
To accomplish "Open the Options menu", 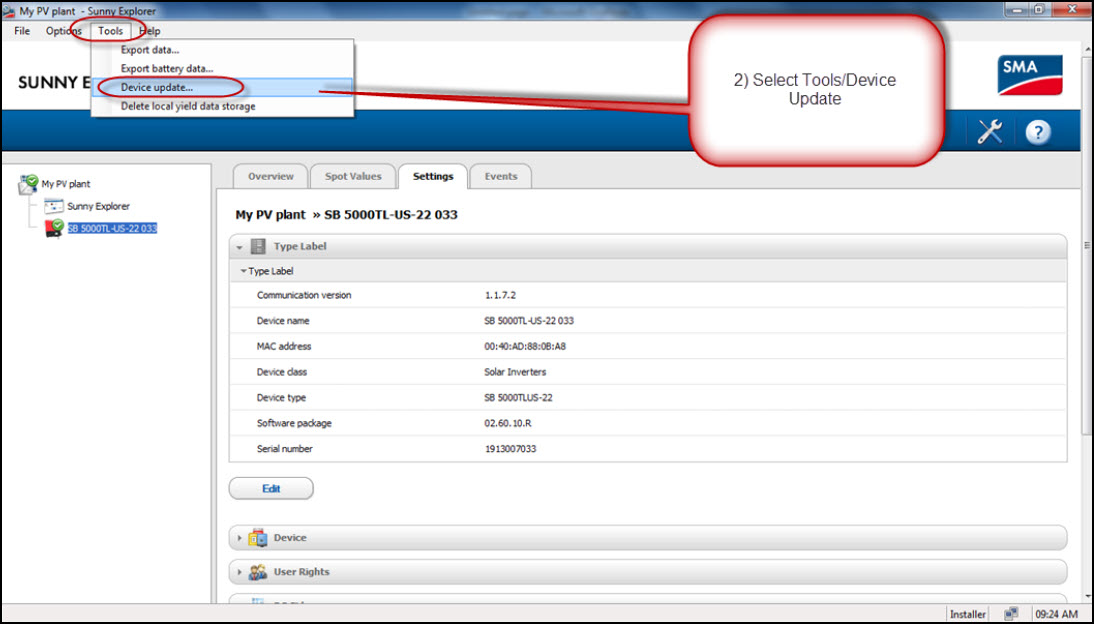I will tap(63, 31).
